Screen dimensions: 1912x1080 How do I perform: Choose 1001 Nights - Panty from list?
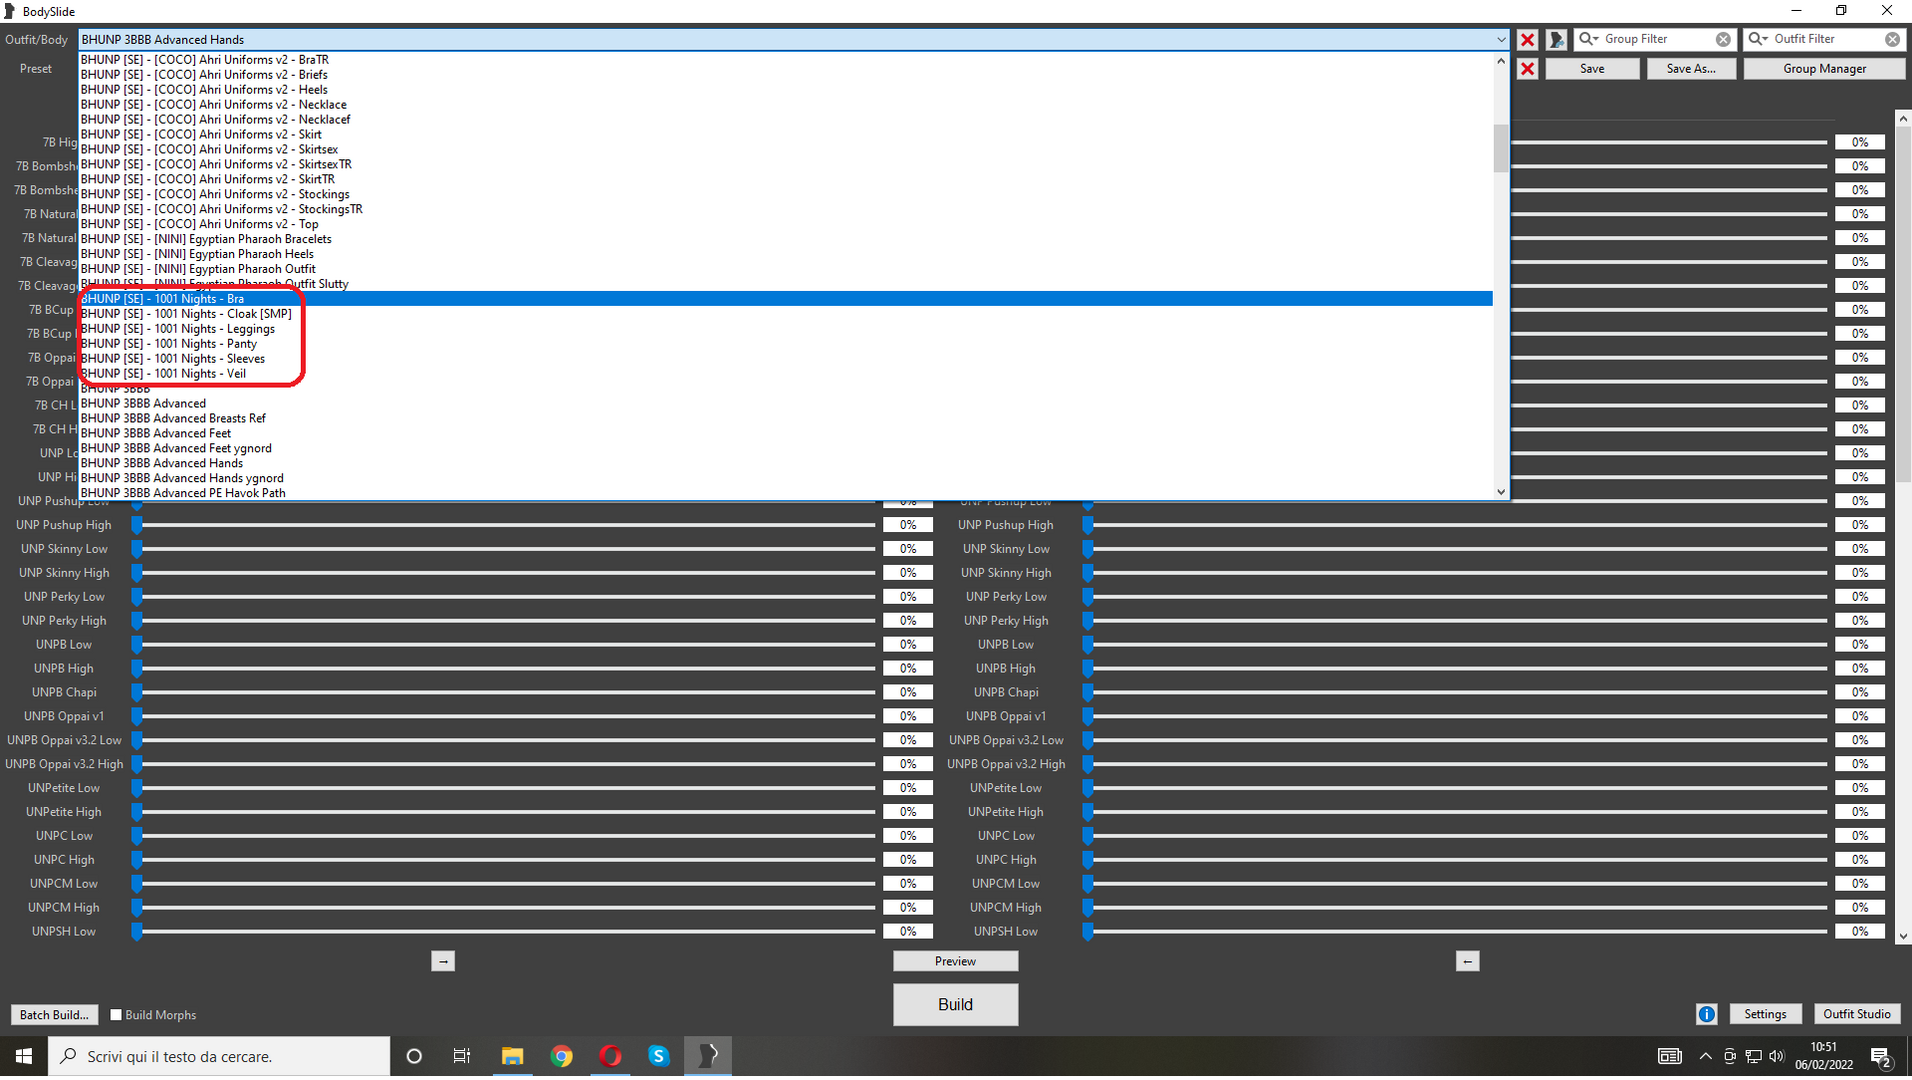786,344
